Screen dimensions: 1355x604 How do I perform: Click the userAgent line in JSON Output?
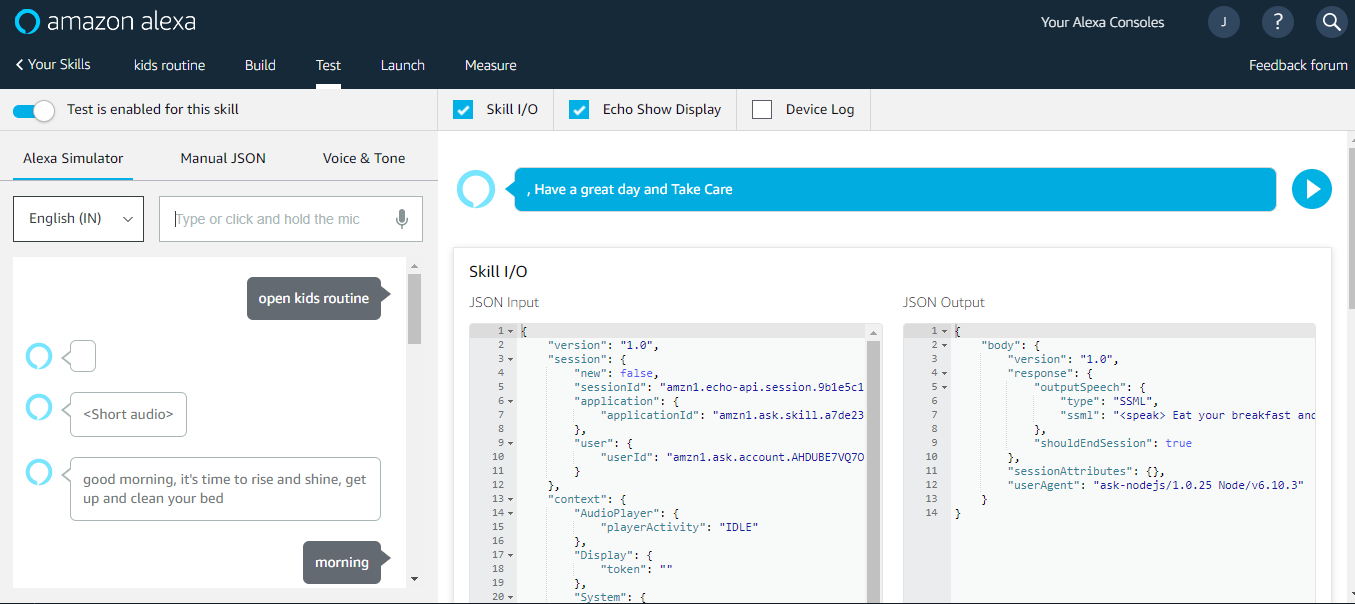(x=1156, y=485)
